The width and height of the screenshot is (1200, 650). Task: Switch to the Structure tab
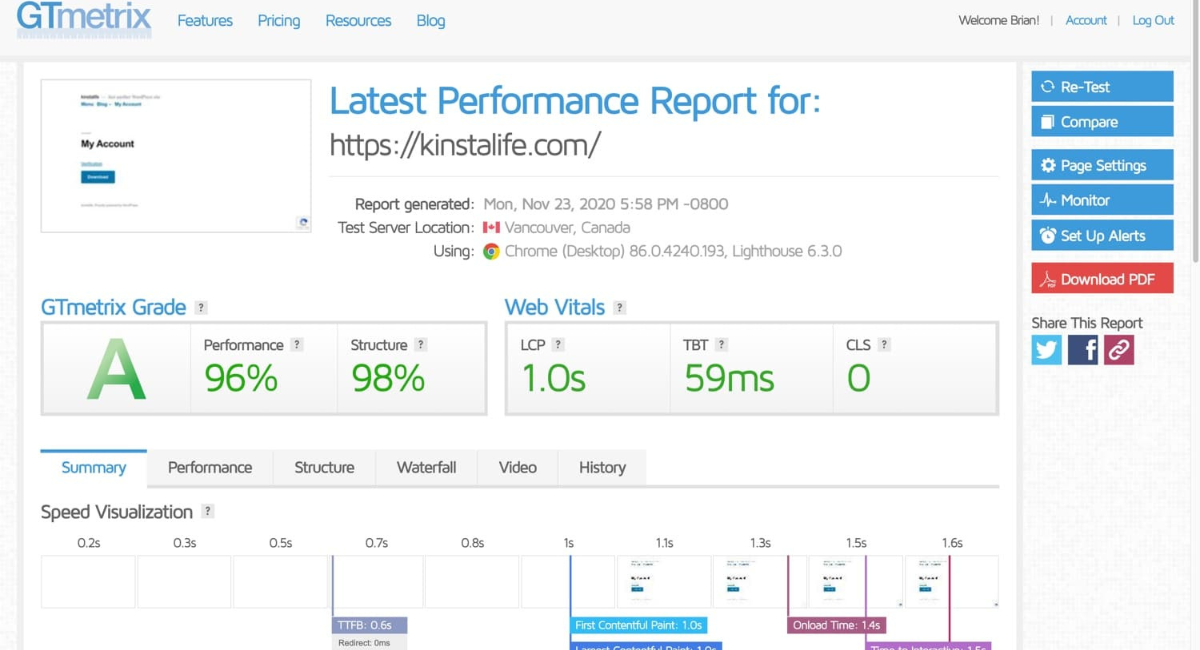point(324,467)
